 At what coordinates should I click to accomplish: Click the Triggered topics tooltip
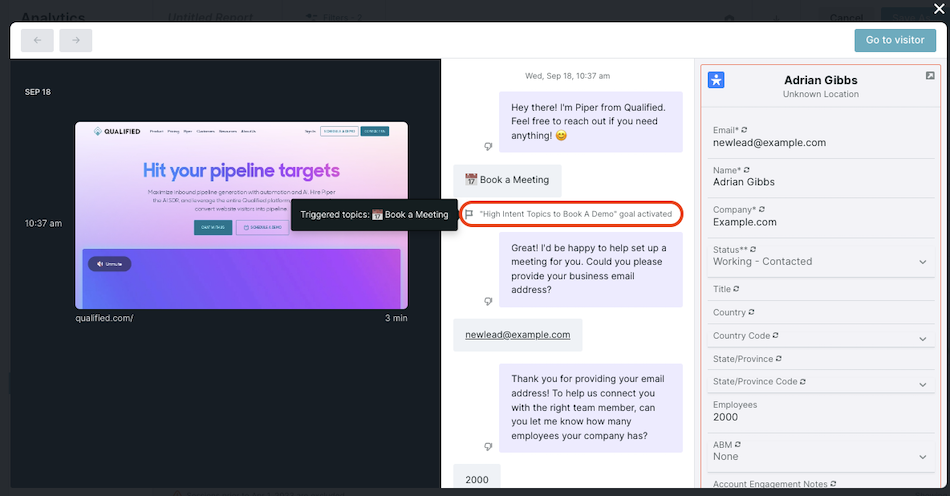[x=374, y=214]
